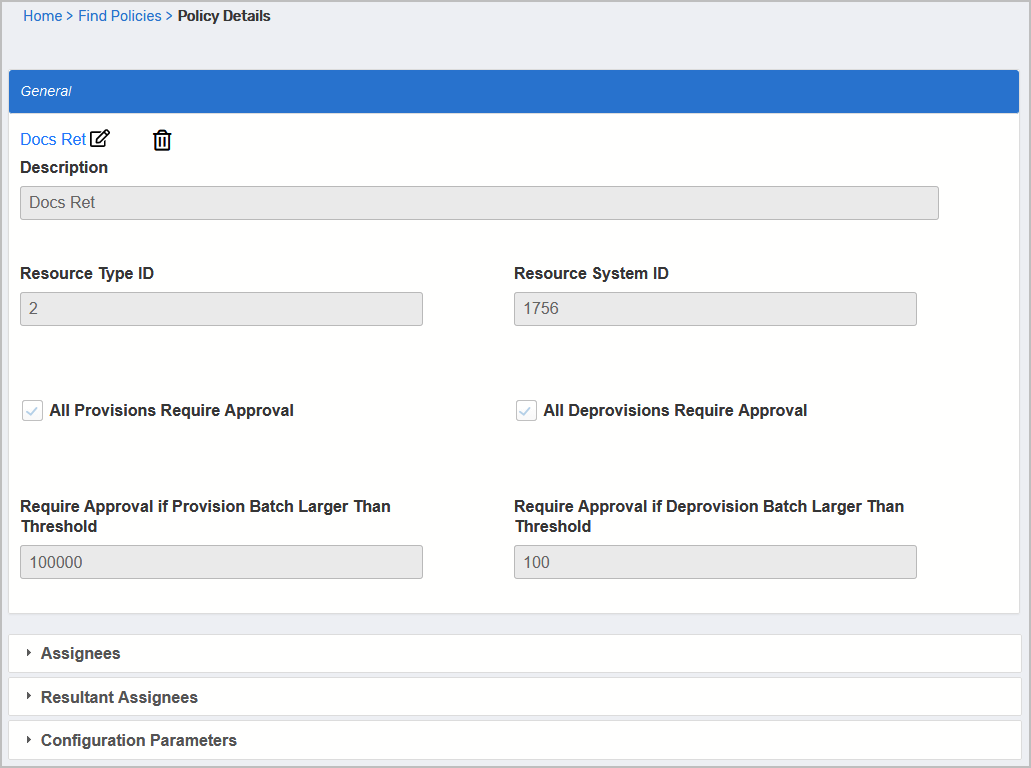
Task: Open Find Policies breadcrumb link
Action: (119, 16)
